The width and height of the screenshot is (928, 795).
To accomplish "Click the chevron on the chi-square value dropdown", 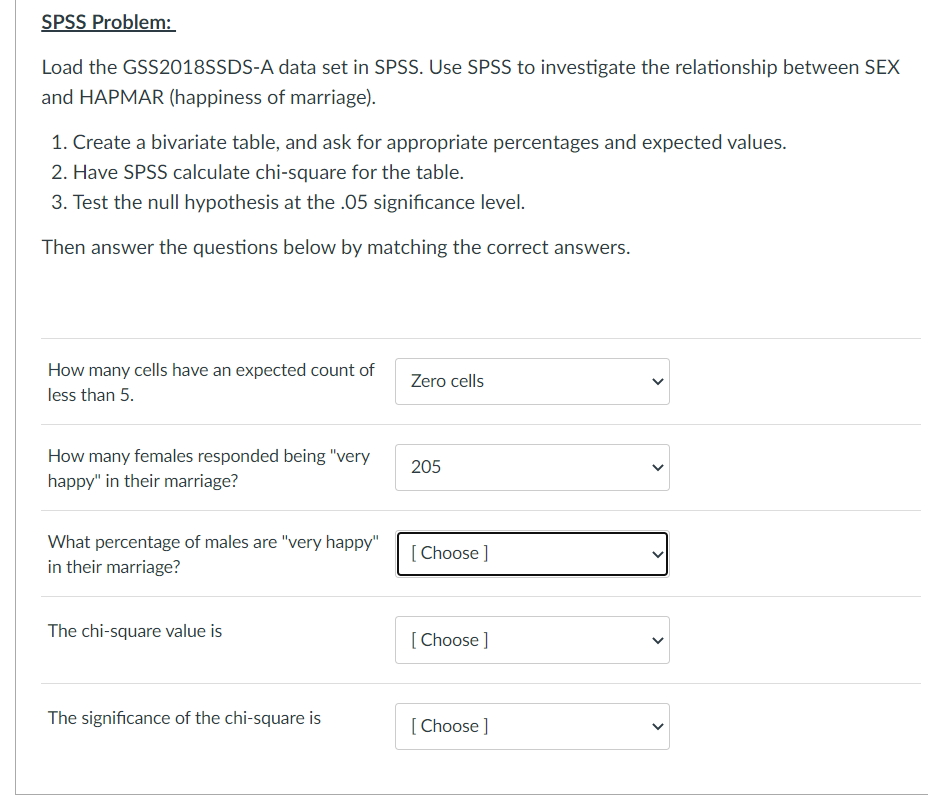I will point(657,640).
